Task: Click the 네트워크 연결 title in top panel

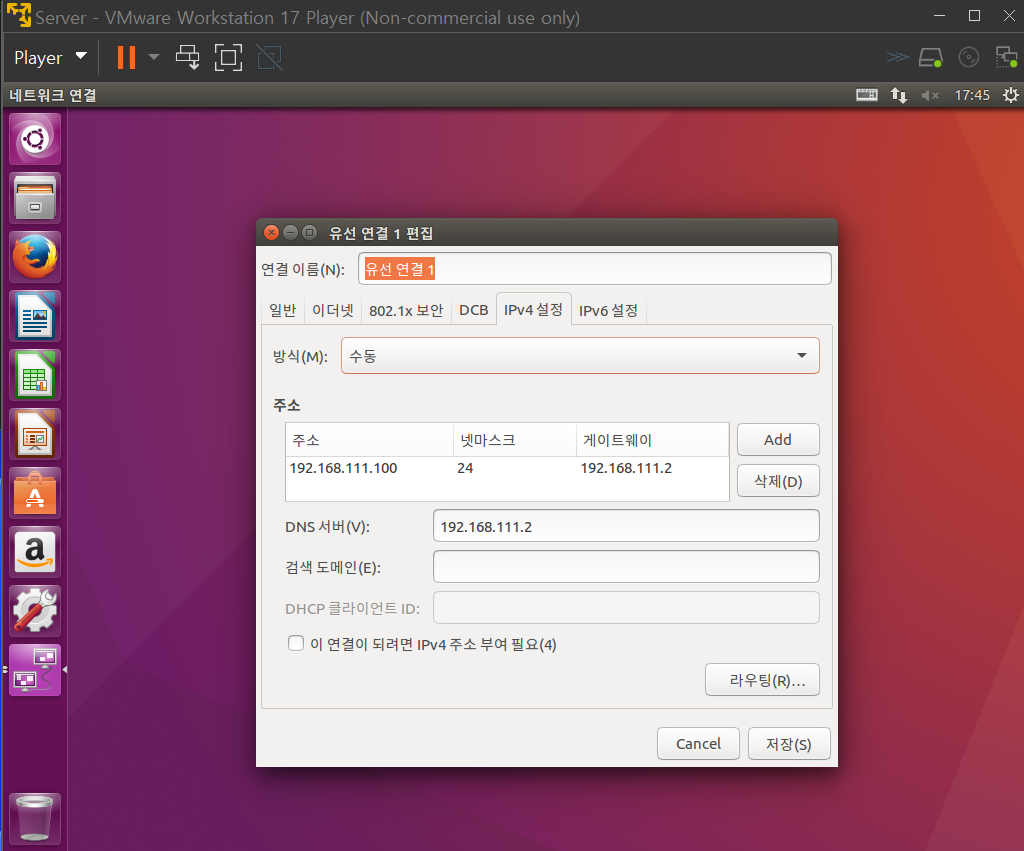Action: point(53,95)
